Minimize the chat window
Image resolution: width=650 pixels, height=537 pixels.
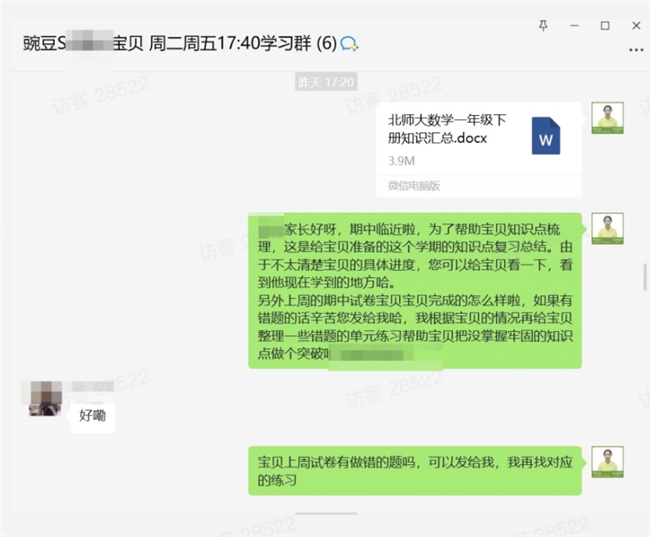[574, 26]
